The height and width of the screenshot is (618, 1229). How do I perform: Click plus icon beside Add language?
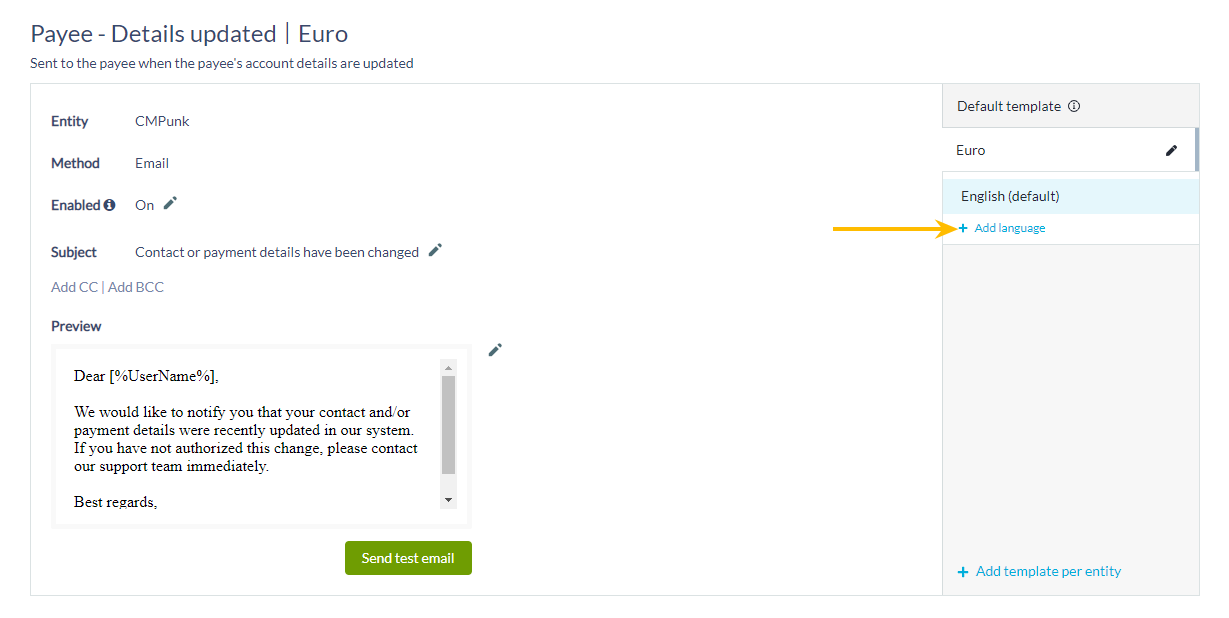click(x=963, y=228)
